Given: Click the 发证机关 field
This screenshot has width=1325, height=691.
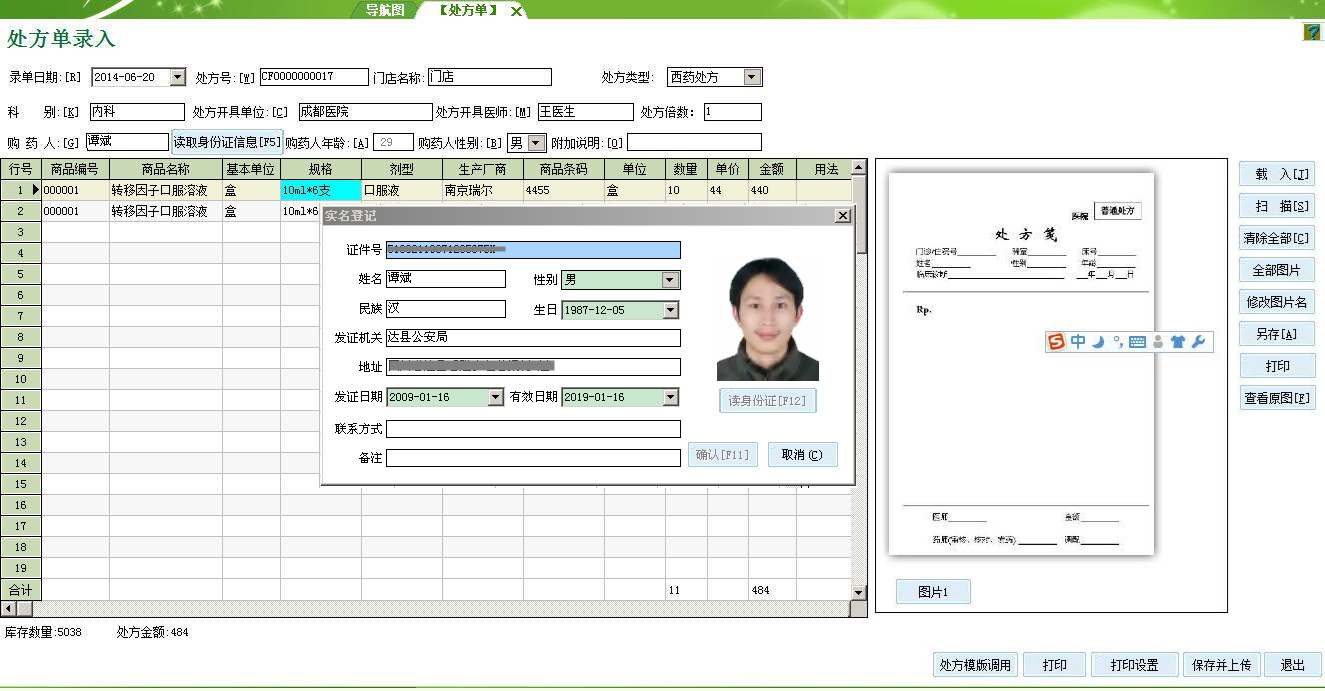Looking at the screenshot, I should [533, 338].
